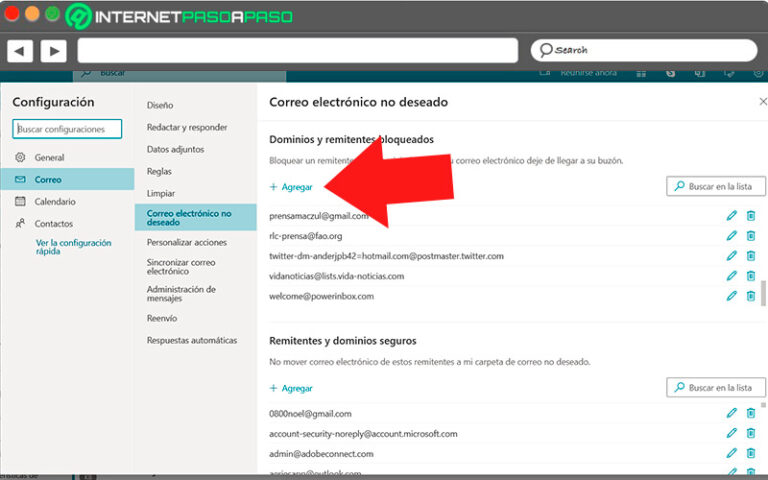Add a safe sender with Agregar
Viewport: 768px width, 480px height.
[x=291, y=388]
